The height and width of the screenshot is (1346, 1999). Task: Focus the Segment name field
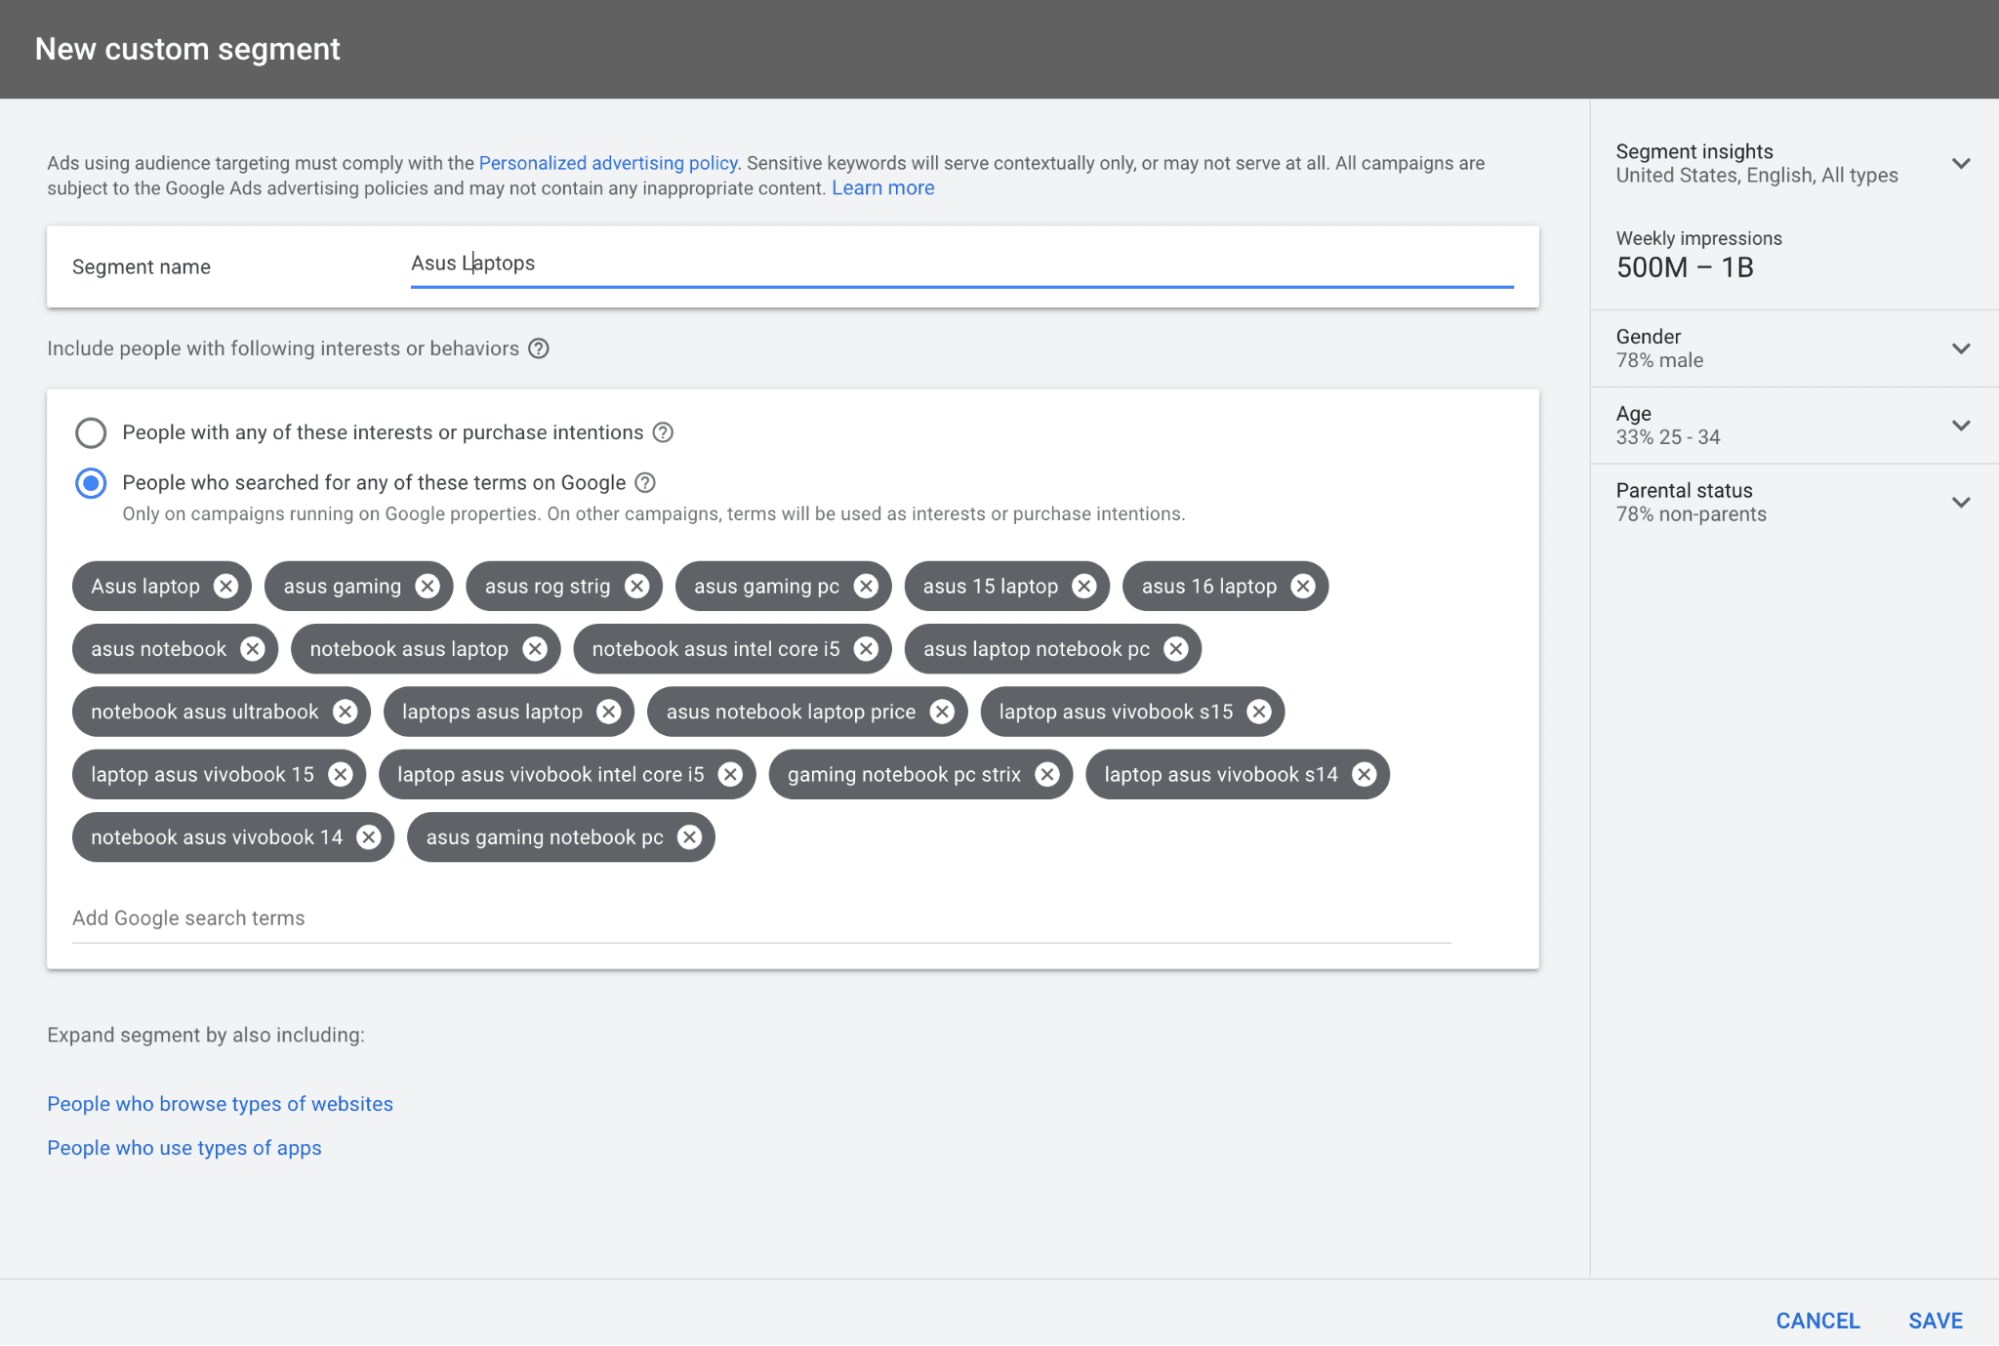pyautogui.click(x=962, y=264)
